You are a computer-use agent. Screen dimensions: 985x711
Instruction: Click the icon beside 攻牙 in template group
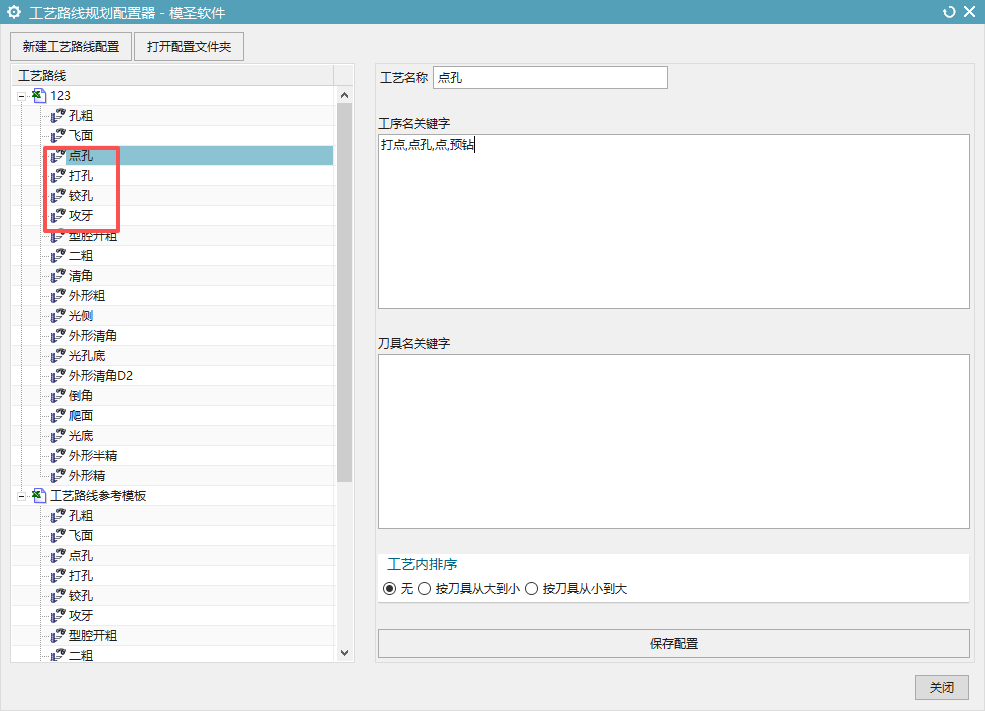pos(58,616)
